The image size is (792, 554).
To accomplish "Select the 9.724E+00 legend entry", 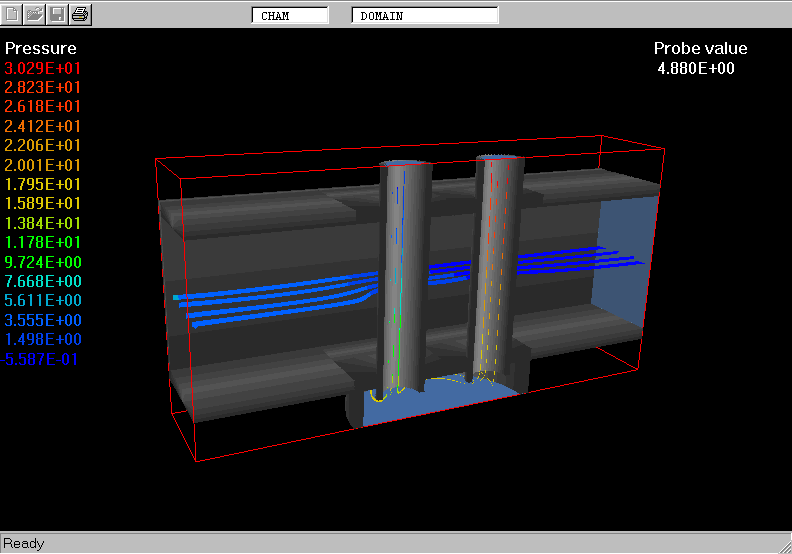I will tap(43, 262).
